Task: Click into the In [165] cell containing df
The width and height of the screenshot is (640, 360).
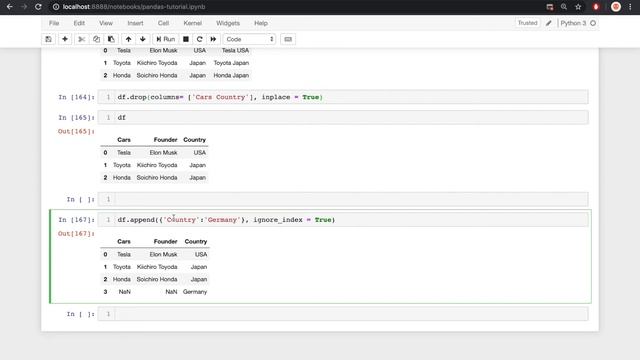Action: 343,118
